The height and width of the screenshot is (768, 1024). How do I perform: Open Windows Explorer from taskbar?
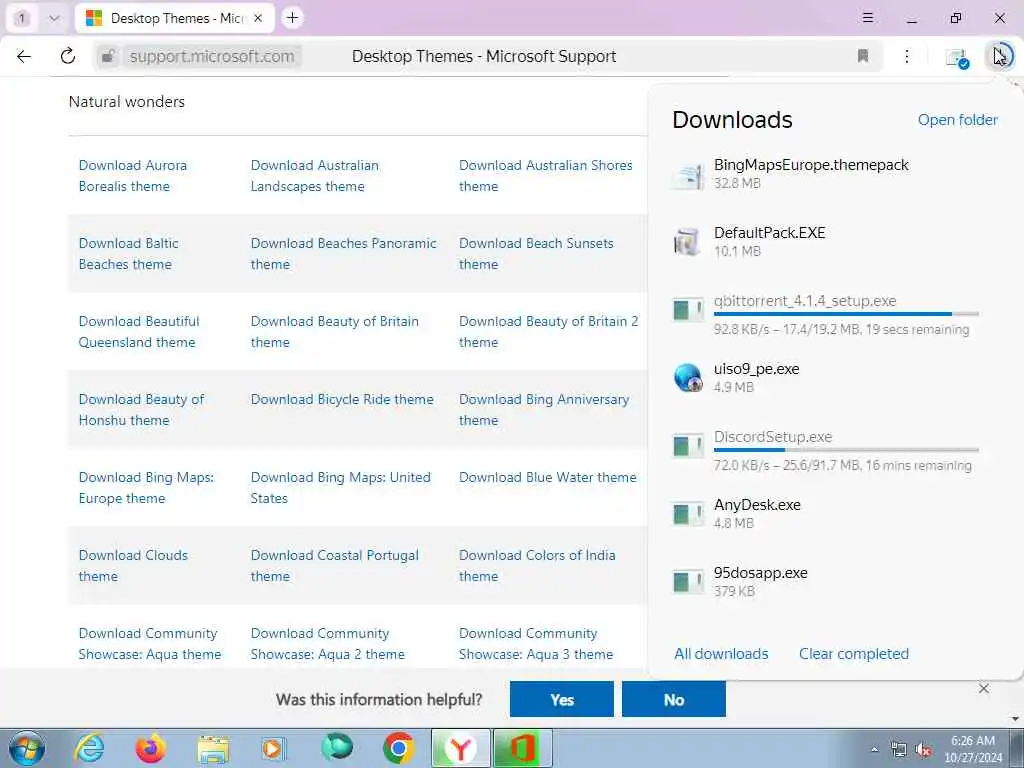[x=213, y=748]
